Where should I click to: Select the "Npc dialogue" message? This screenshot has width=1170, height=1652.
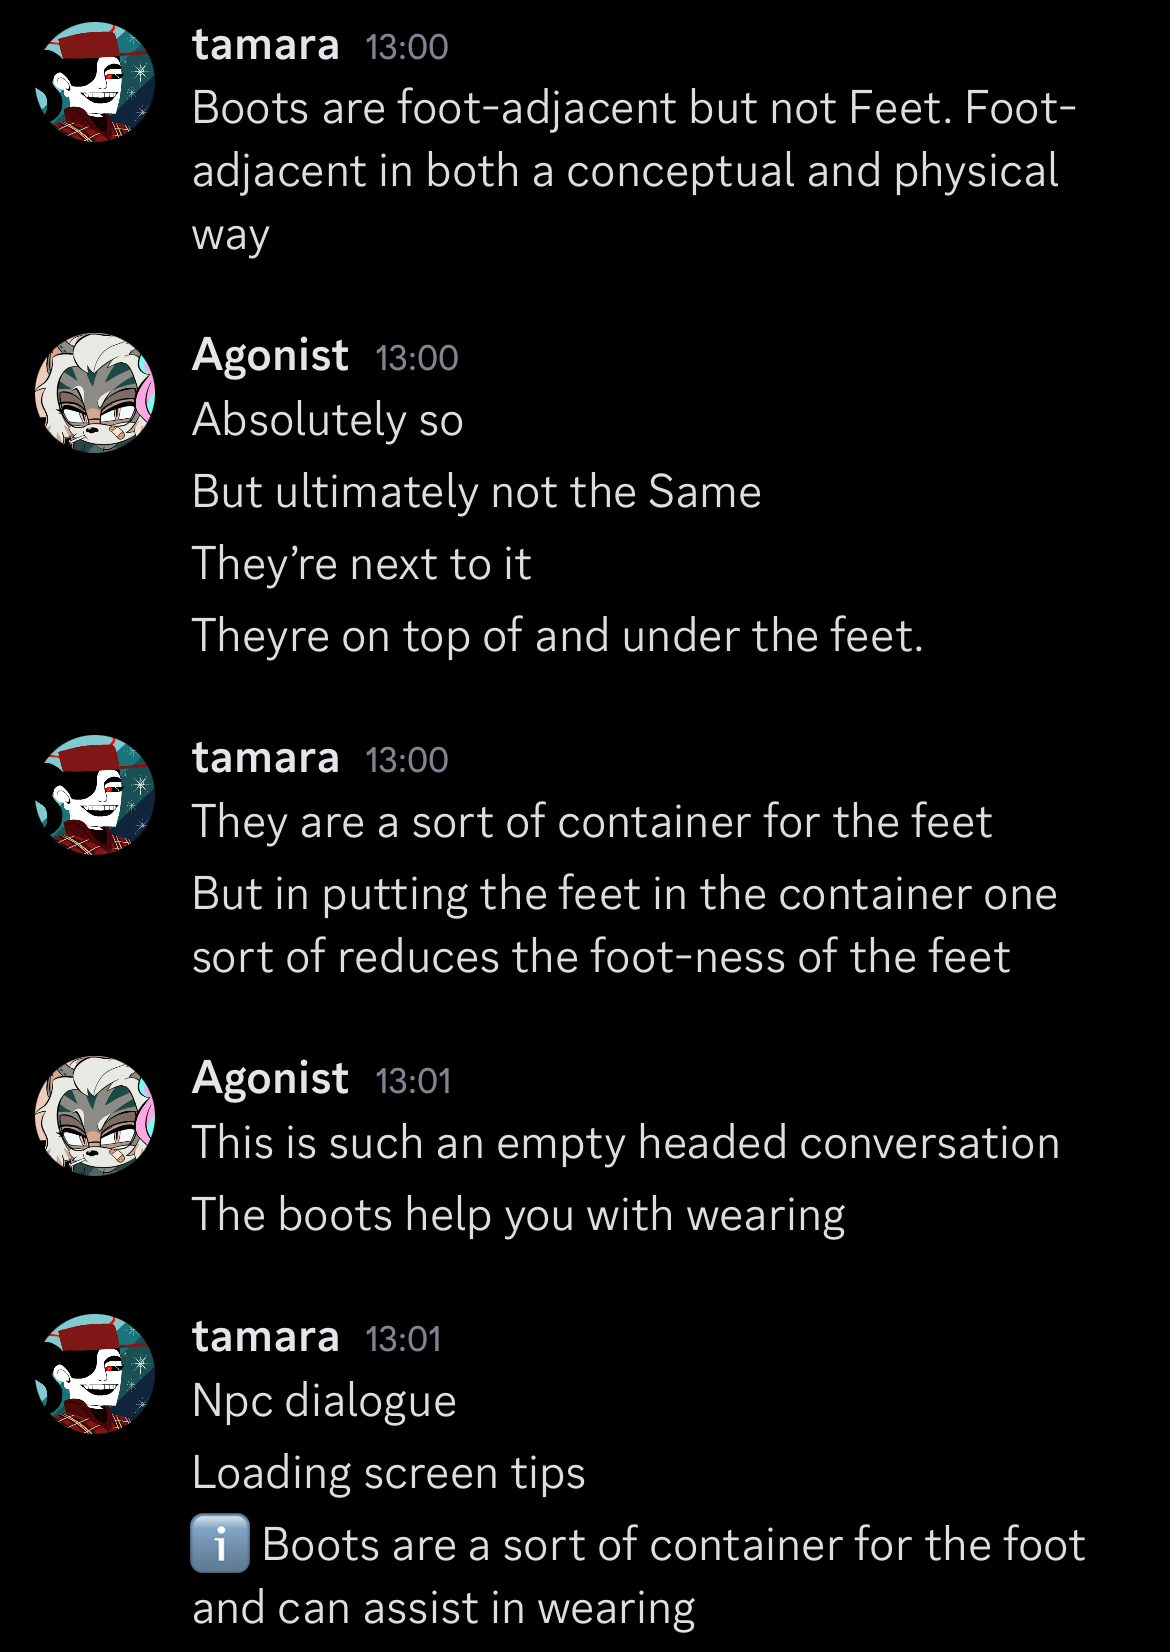tap(324, 1401)
